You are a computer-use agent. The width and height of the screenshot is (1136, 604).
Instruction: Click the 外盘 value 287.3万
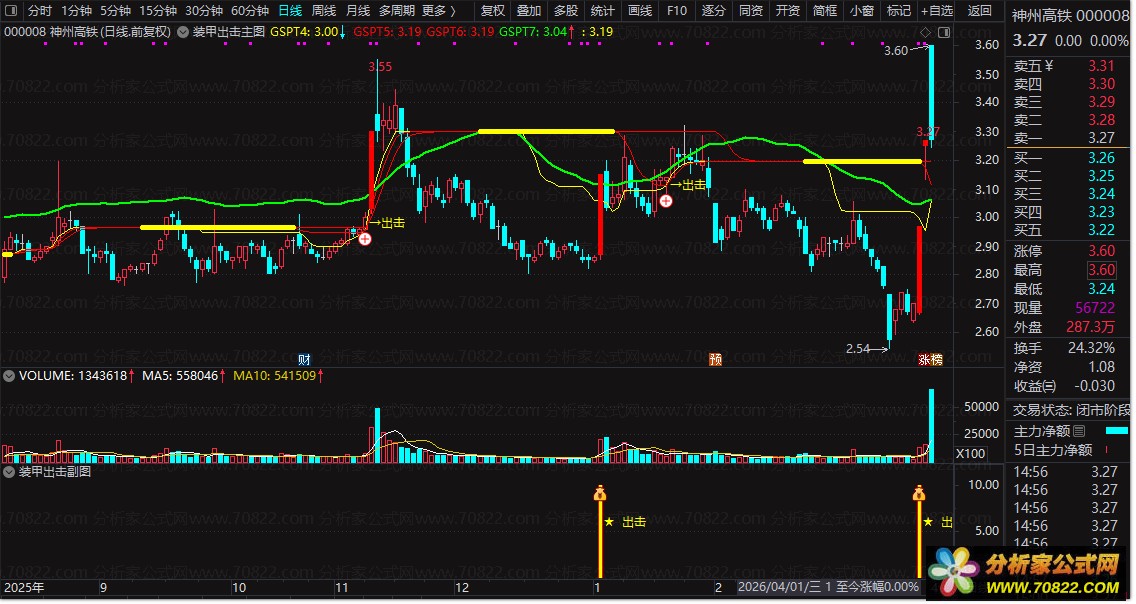coord(1090,327)
